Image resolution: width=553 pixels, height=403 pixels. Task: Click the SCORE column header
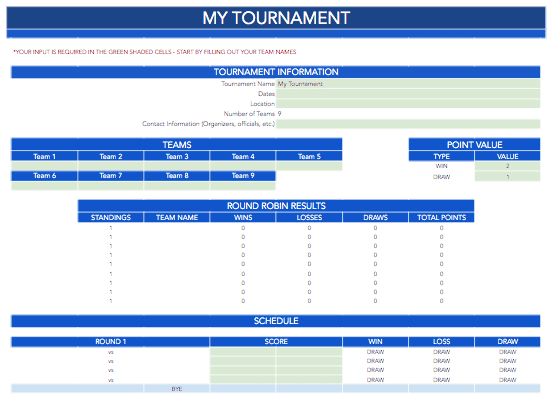[x=276, y=342]
